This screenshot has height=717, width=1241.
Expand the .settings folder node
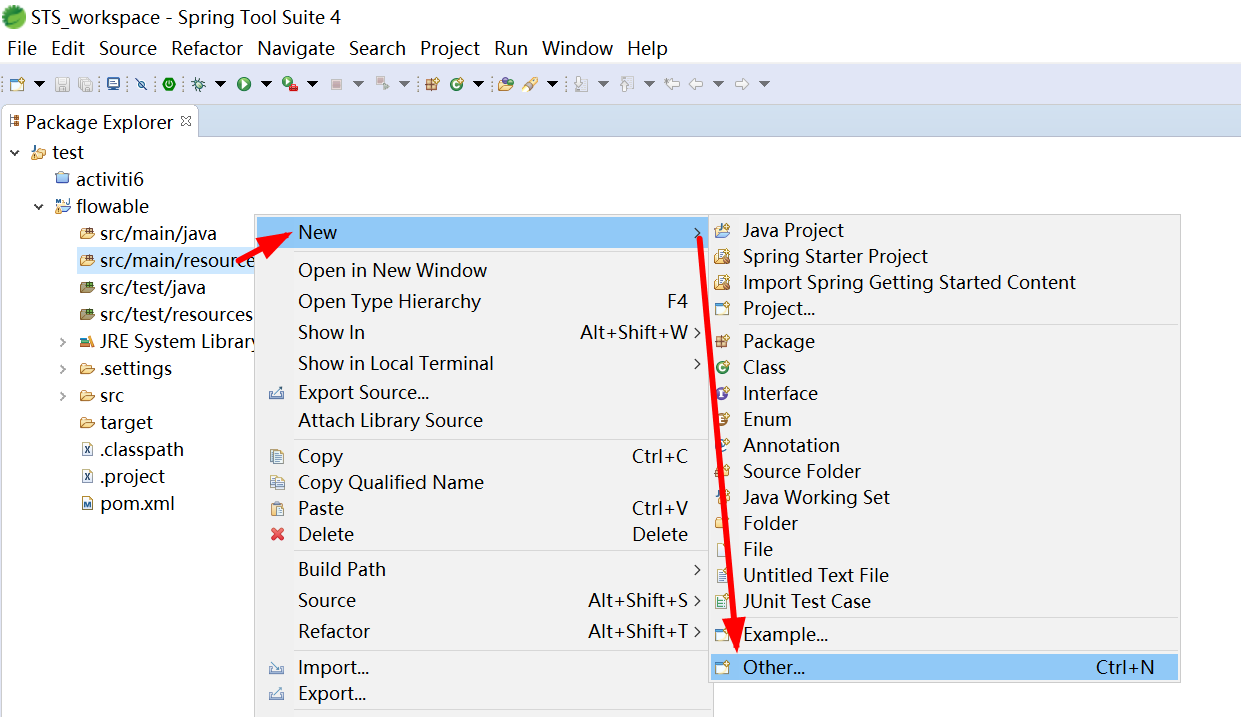tap(63, 369)
